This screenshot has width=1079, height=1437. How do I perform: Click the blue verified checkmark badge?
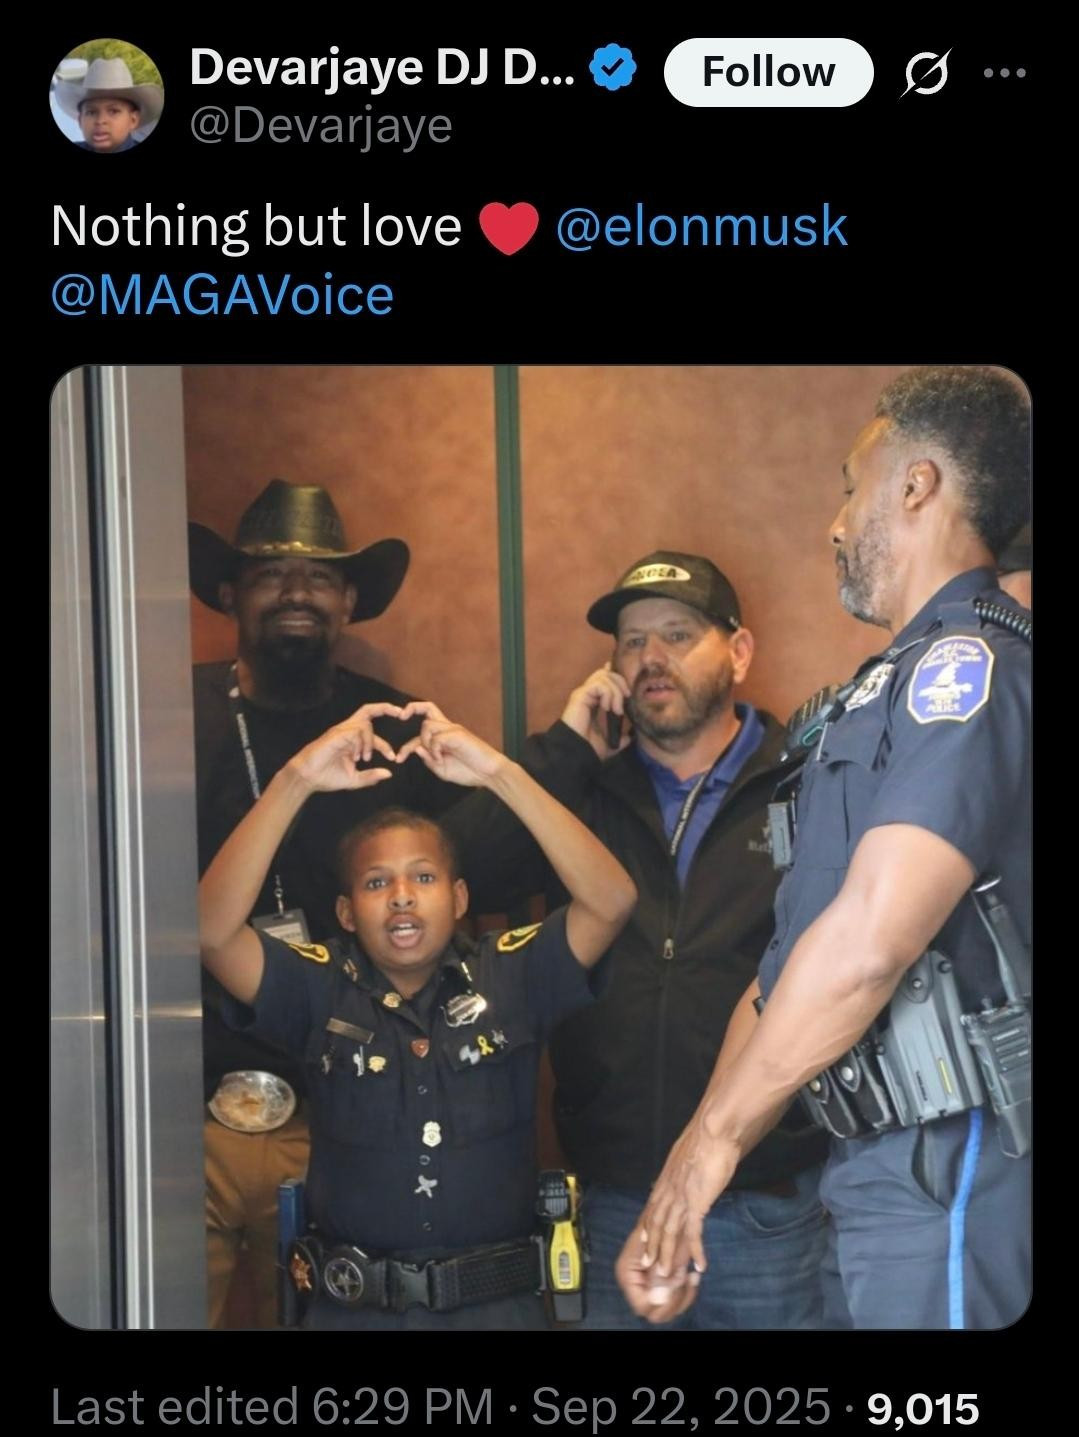(613, 69)
